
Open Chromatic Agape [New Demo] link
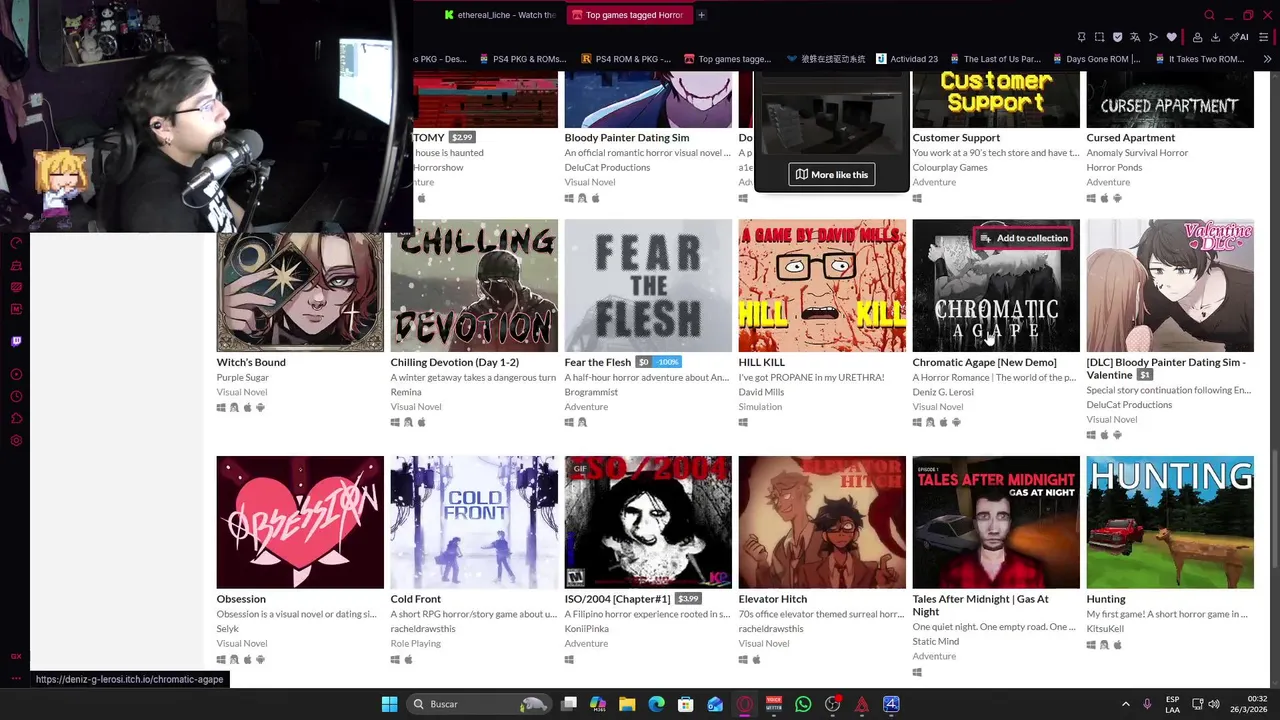[984, 362]
